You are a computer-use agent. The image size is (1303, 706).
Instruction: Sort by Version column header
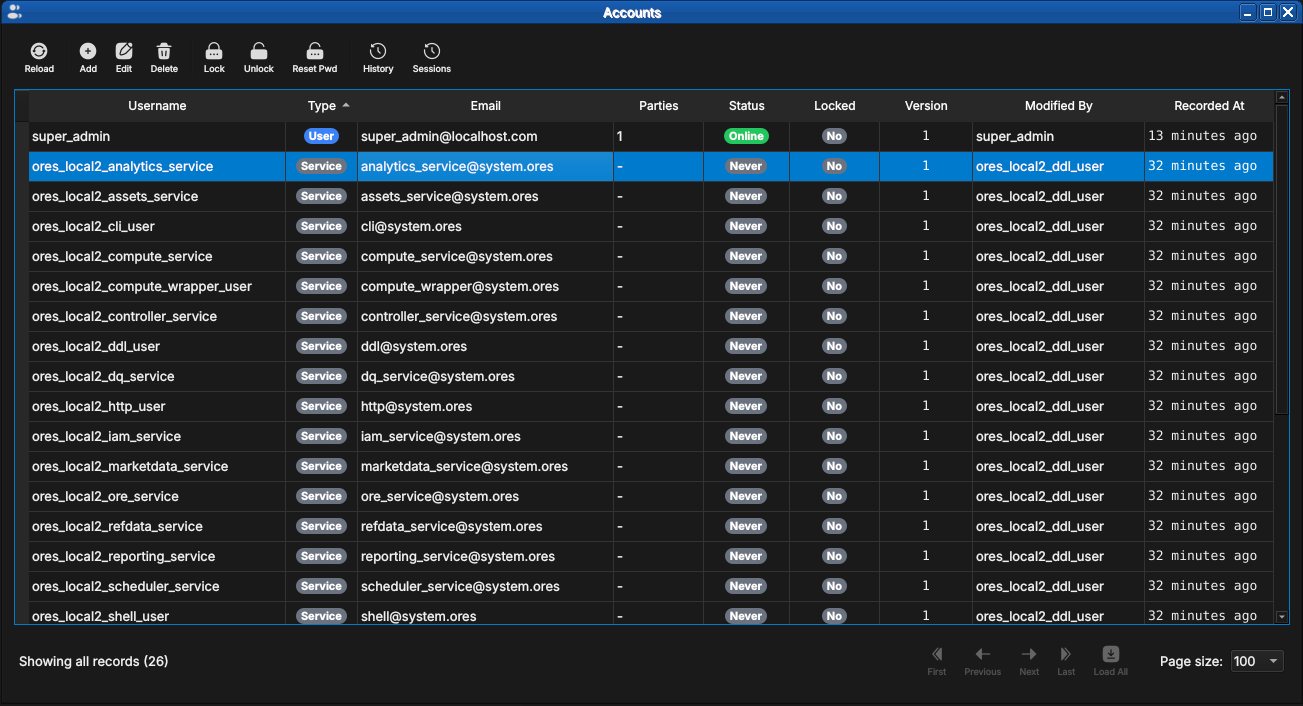tap(926, 106)
